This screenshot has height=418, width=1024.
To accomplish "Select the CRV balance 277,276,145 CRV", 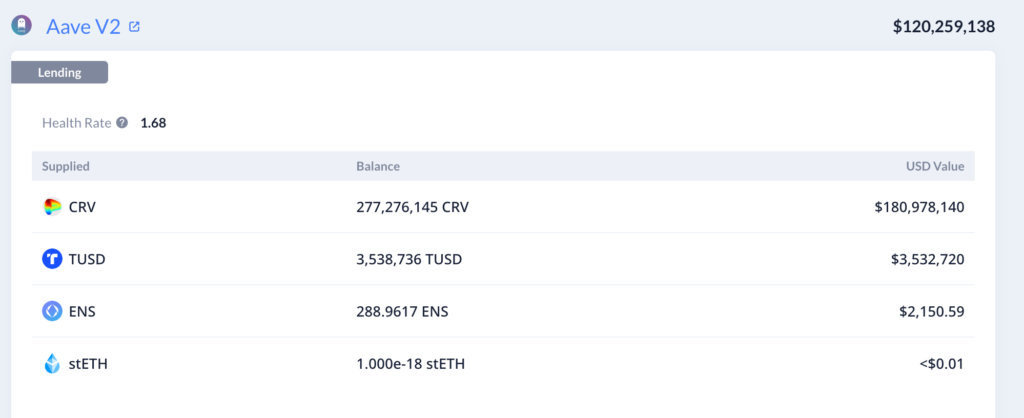I will [412, 207].
